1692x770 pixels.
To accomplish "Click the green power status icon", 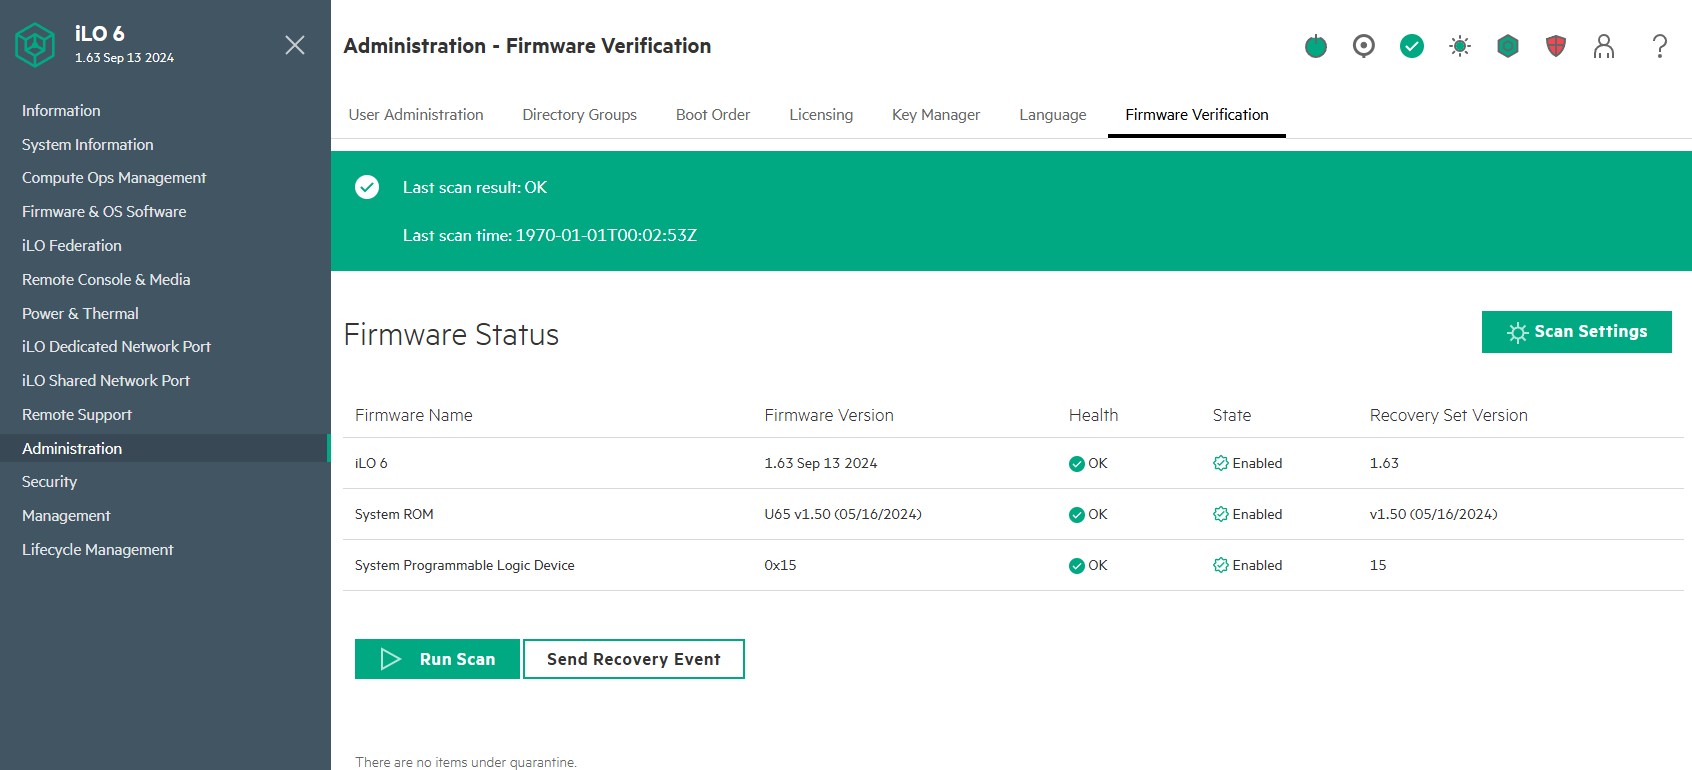I will tap(1316, 46).
